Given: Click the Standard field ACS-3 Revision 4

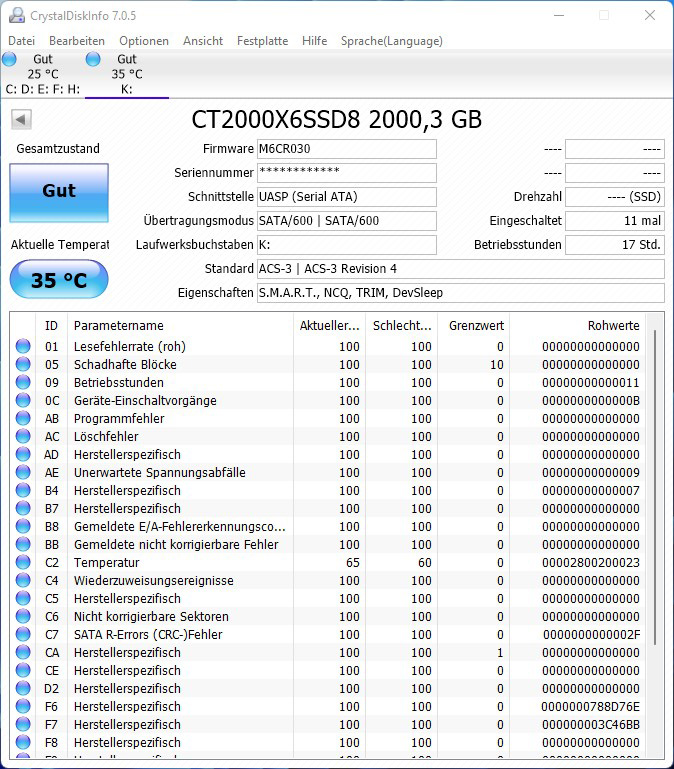Looking at the screenshot, I should point(461,269).
